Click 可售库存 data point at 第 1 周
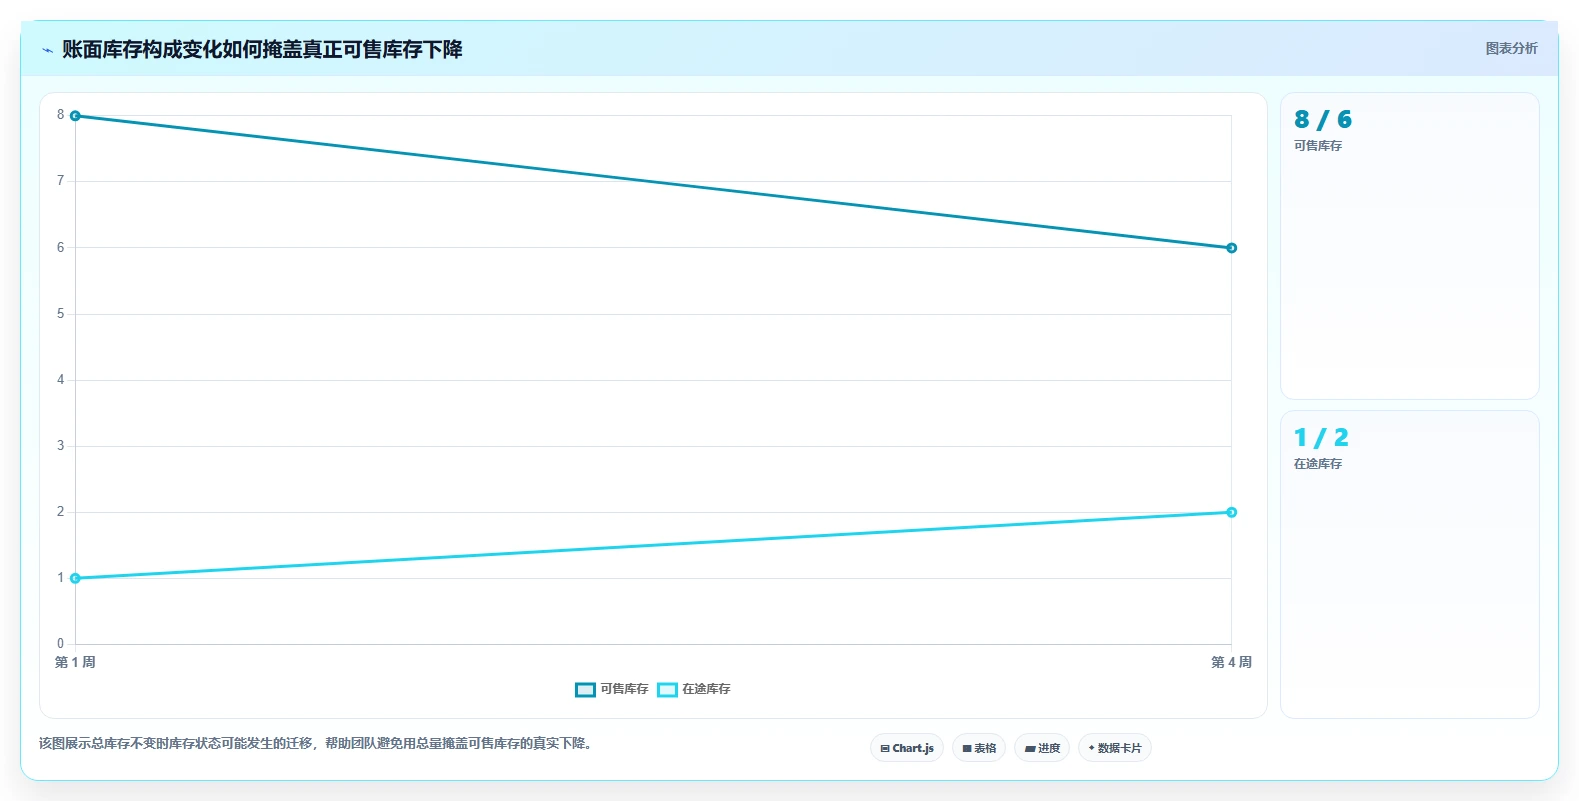Image resolution: width=1579 pixels, height=801 pixels. click(x=75, y=116)
